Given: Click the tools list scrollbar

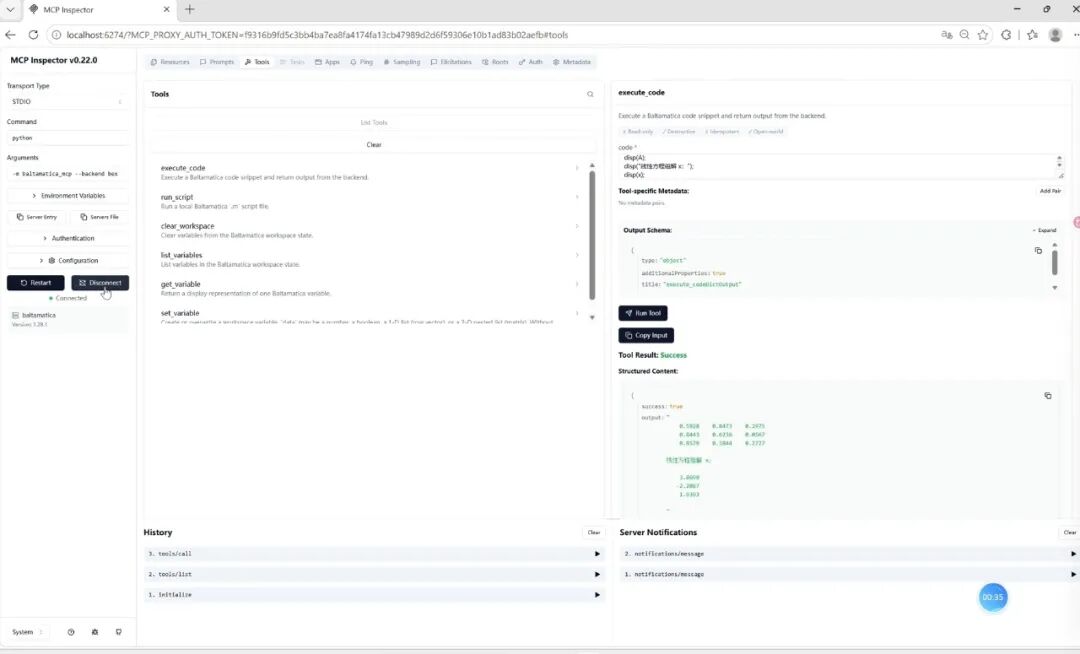Looking at the screenshot, I should pos(592,235).
